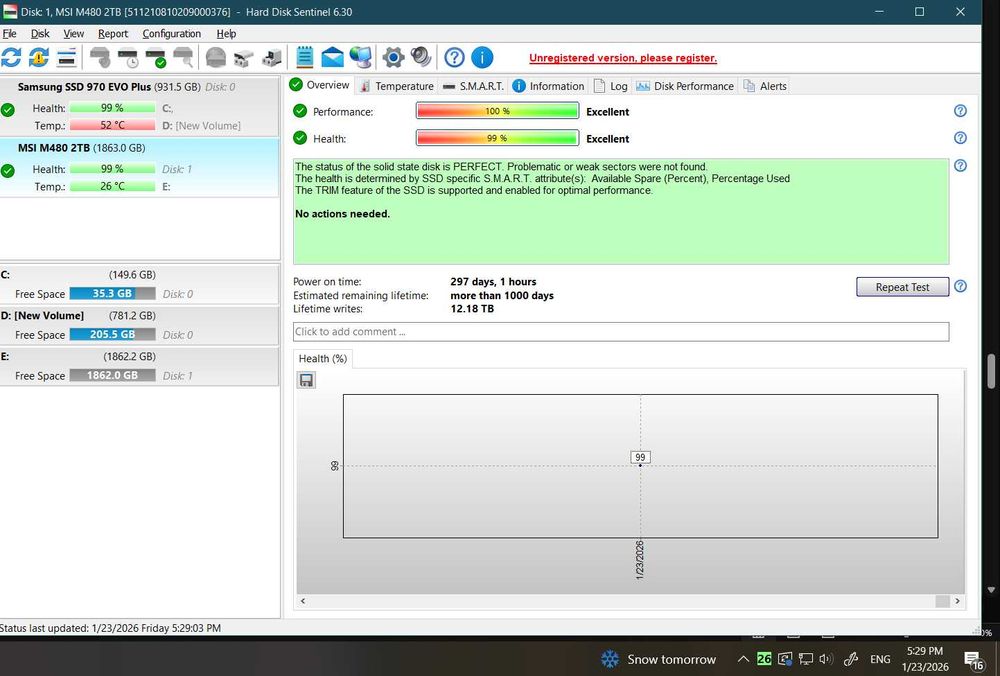The height and width of the screenshot is (676, 1000).
Task: Click the gray speaker sound icon
Action: (421, 57)
